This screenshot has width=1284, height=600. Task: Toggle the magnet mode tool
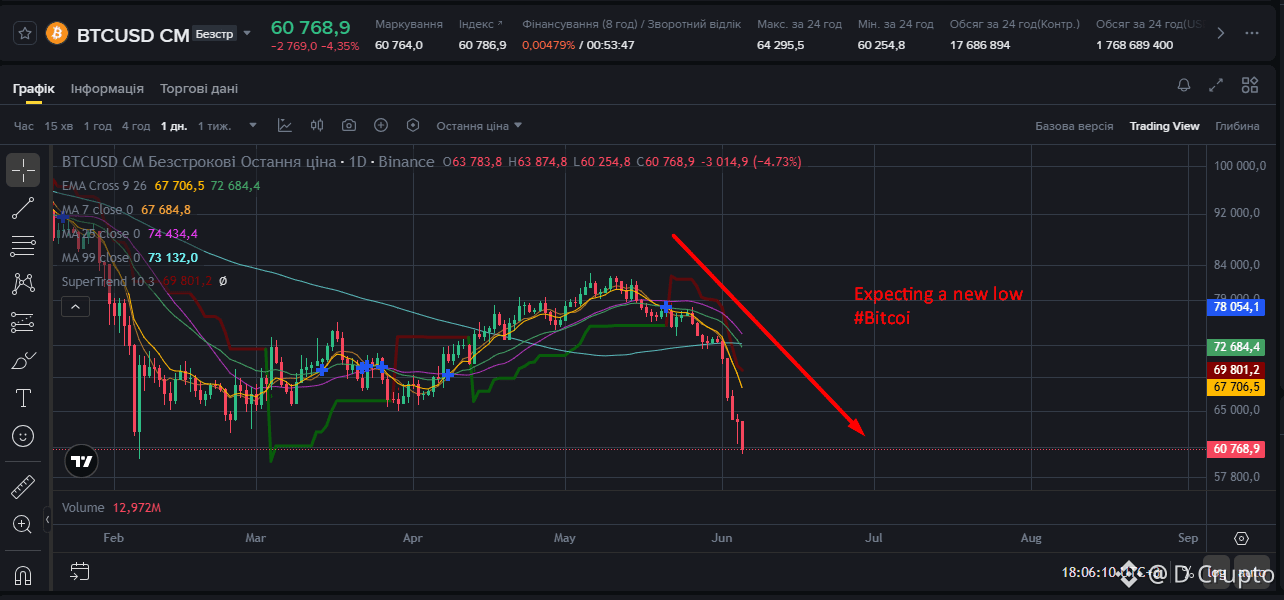(x=23, y=575)
